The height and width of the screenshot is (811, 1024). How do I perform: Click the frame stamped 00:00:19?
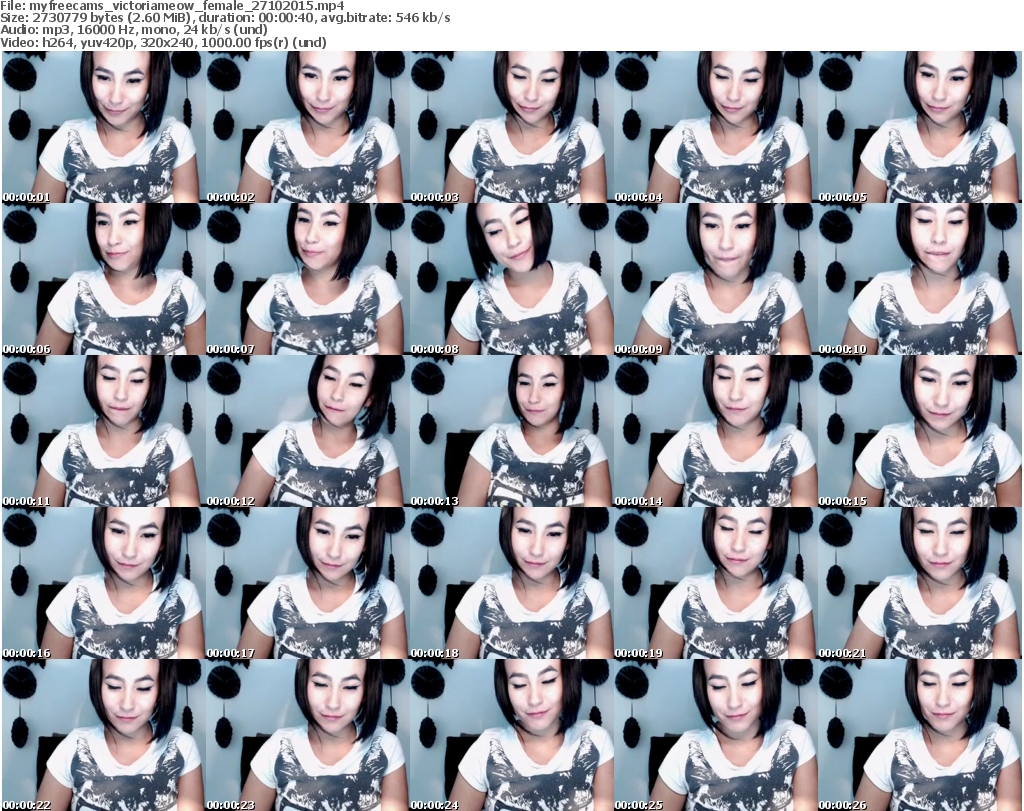click(x=716, y=583)
